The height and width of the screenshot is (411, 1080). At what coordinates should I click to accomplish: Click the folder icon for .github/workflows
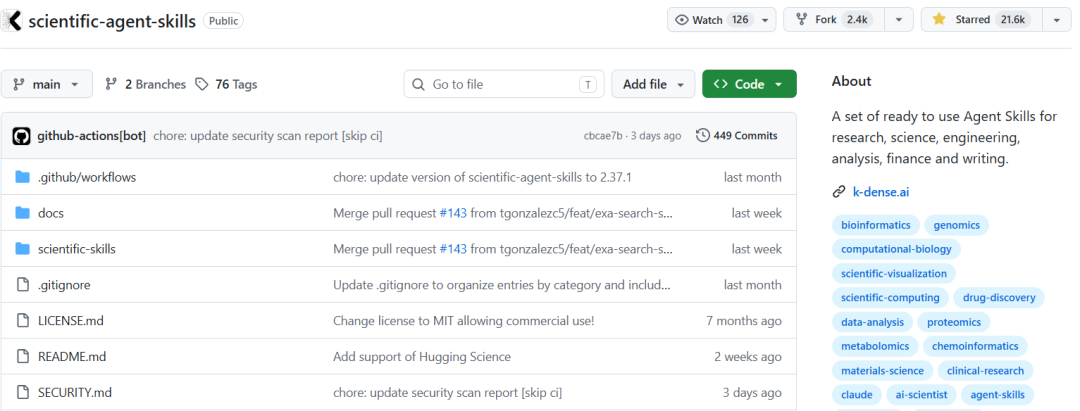pyautogui.click(x=23, y=177)
